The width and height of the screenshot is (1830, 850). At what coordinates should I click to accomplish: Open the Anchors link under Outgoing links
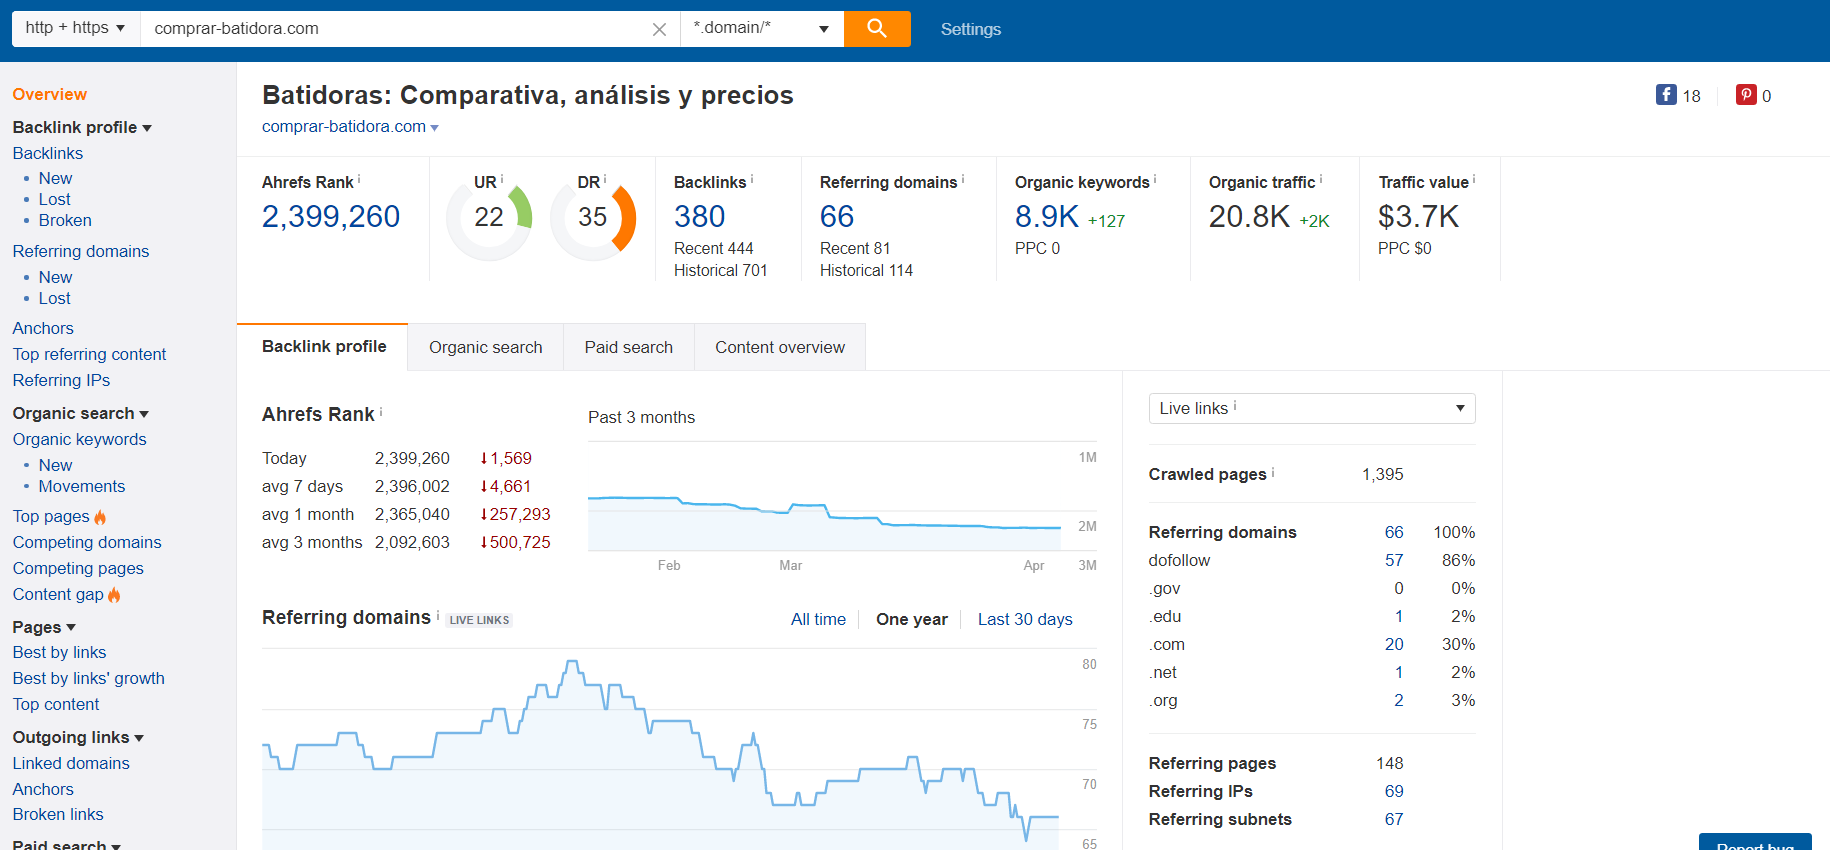coord(43,789)
